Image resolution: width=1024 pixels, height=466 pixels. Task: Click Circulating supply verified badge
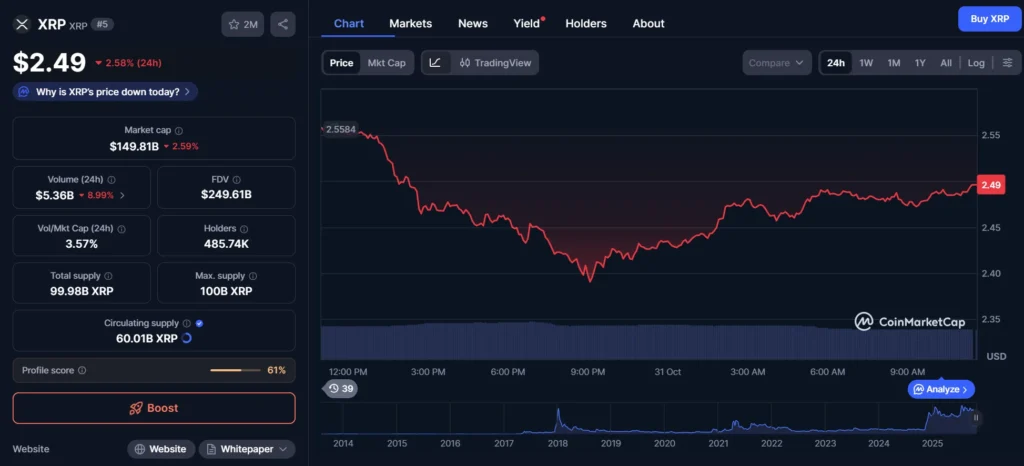(199, 324)
